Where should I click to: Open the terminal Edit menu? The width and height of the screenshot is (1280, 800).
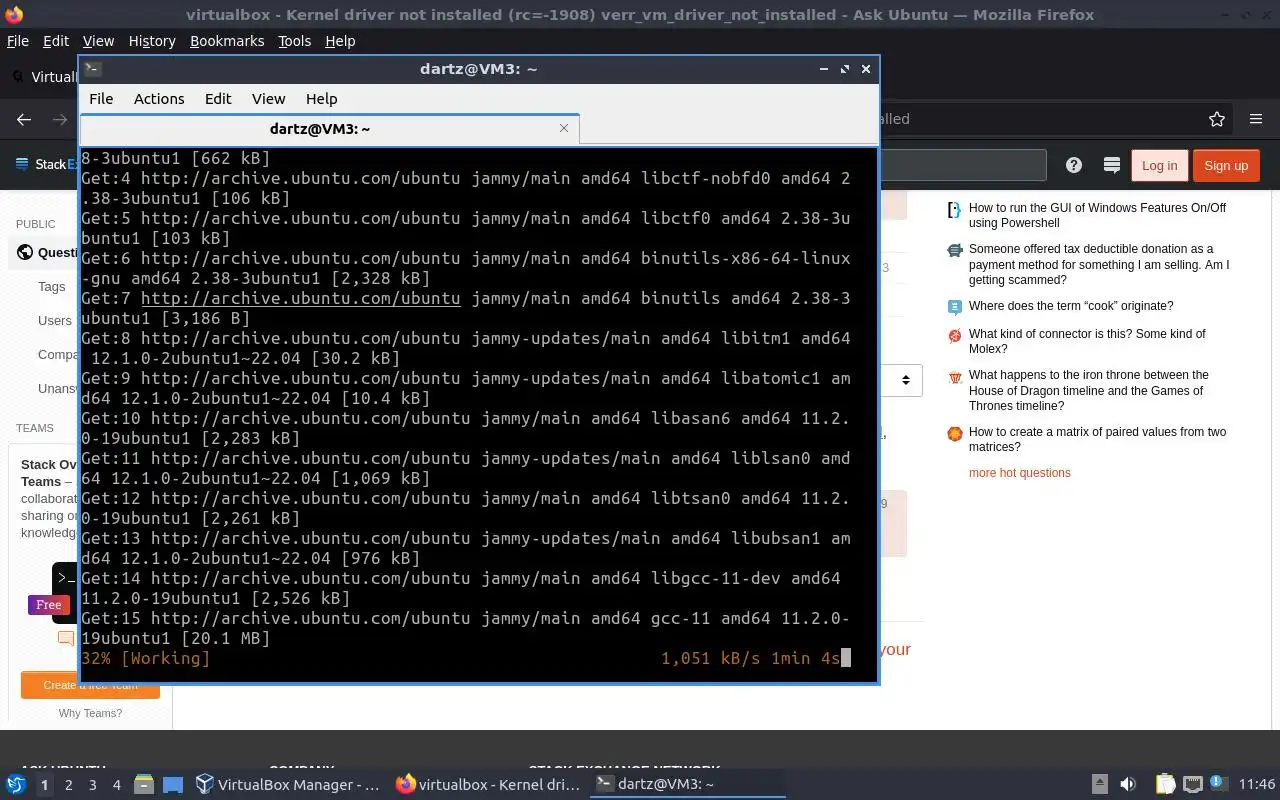click(x=218, y=99)
